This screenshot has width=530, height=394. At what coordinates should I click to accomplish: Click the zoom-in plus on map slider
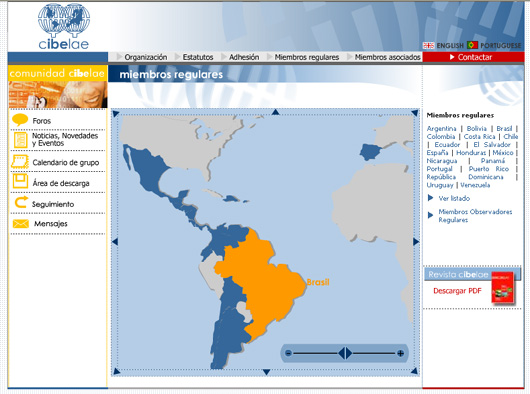401,353
